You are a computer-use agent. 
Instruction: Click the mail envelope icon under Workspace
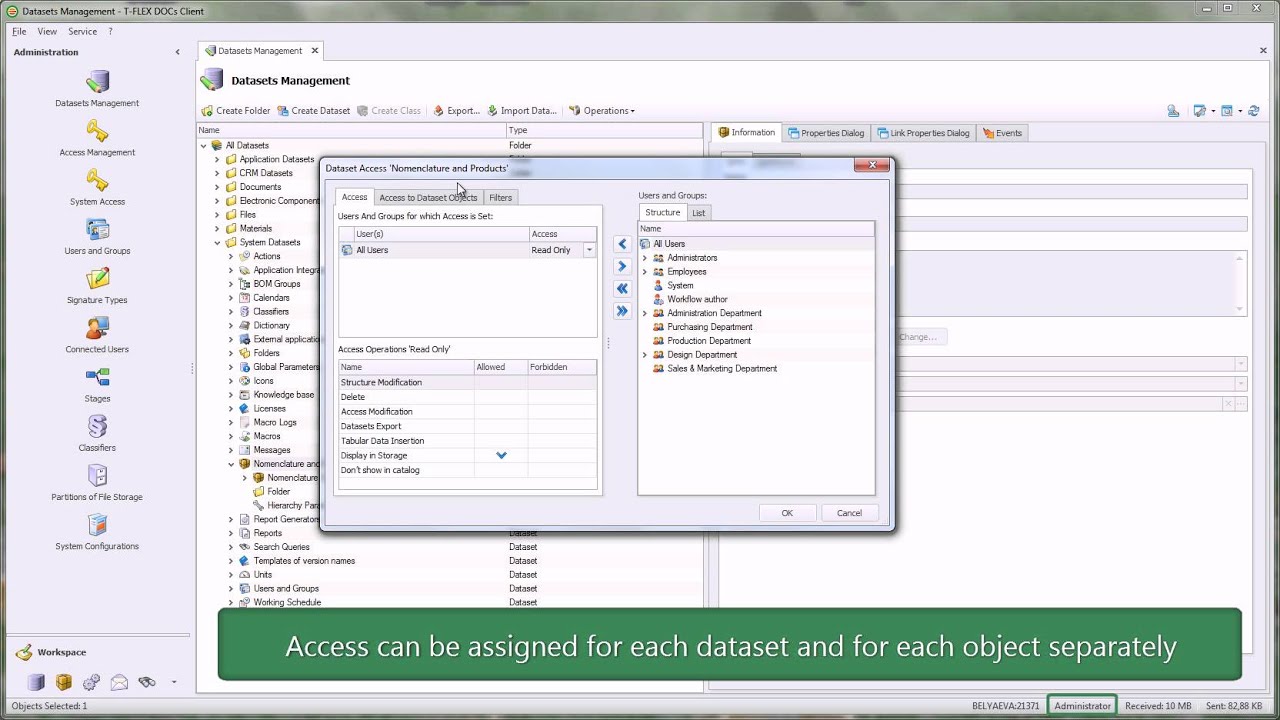[119, 682]
